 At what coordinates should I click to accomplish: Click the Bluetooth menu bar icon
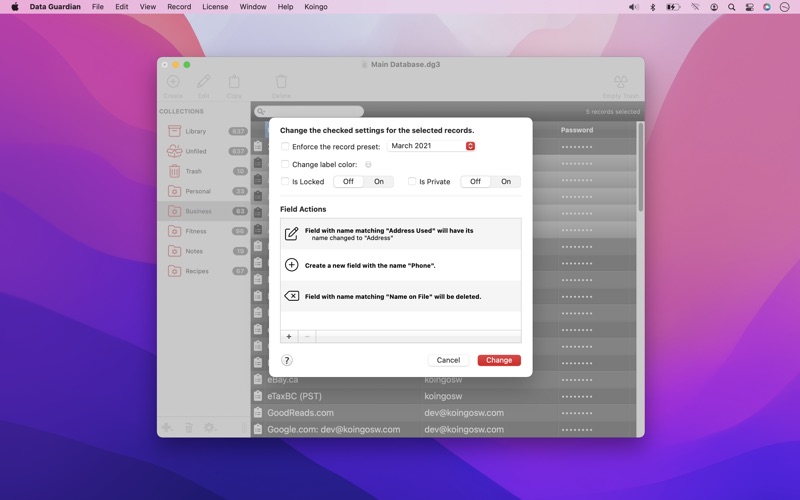[653, 7]
